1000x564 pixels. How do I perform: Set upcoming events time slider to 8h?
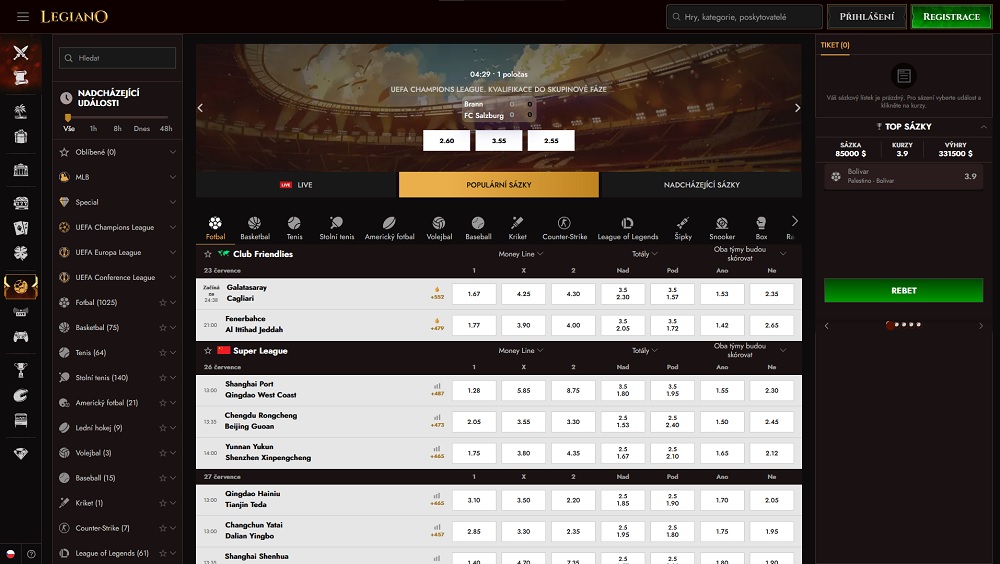coord(118,128)
